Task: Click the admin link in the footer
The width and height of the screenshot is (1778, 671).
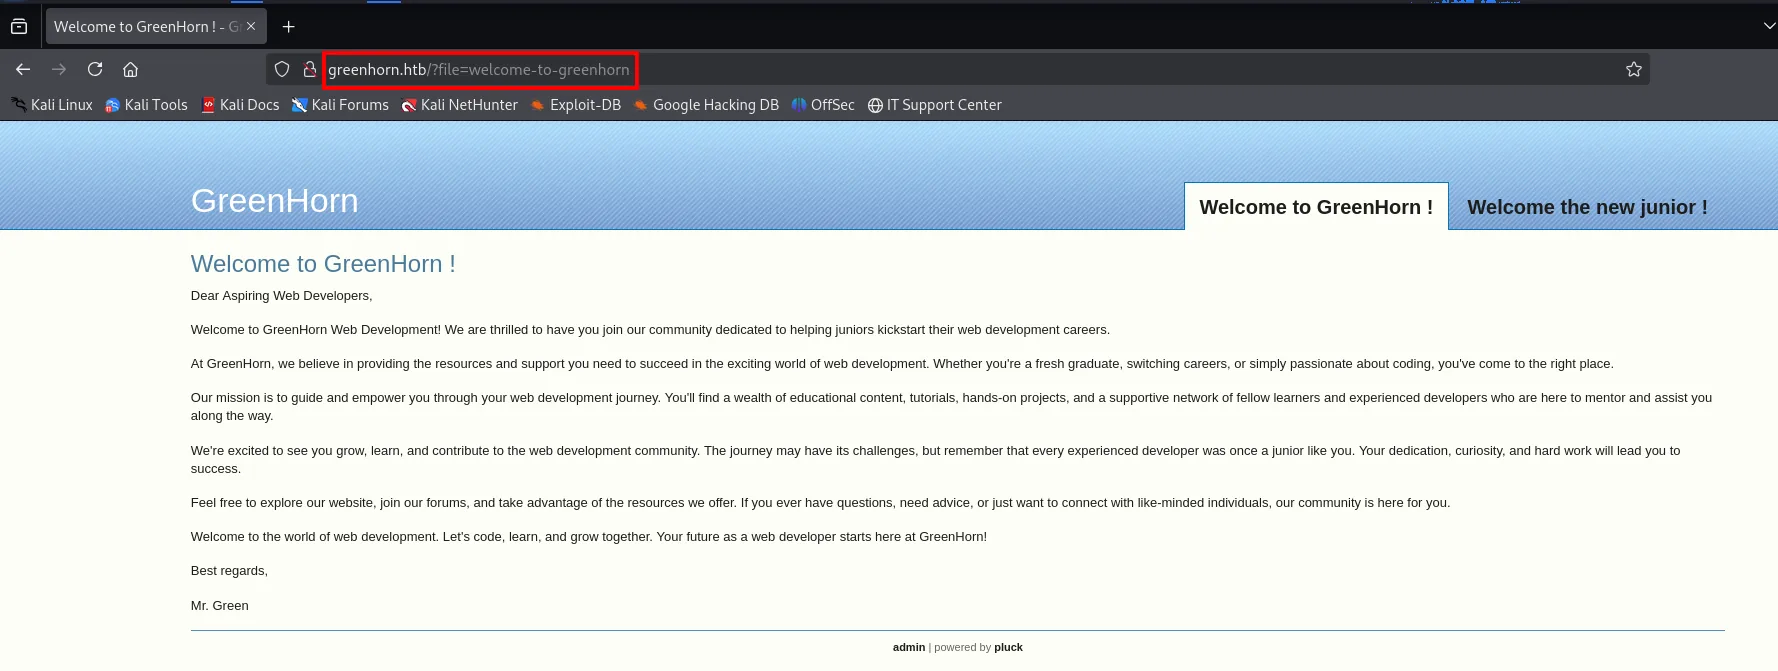Action: (x=909, y=647)
